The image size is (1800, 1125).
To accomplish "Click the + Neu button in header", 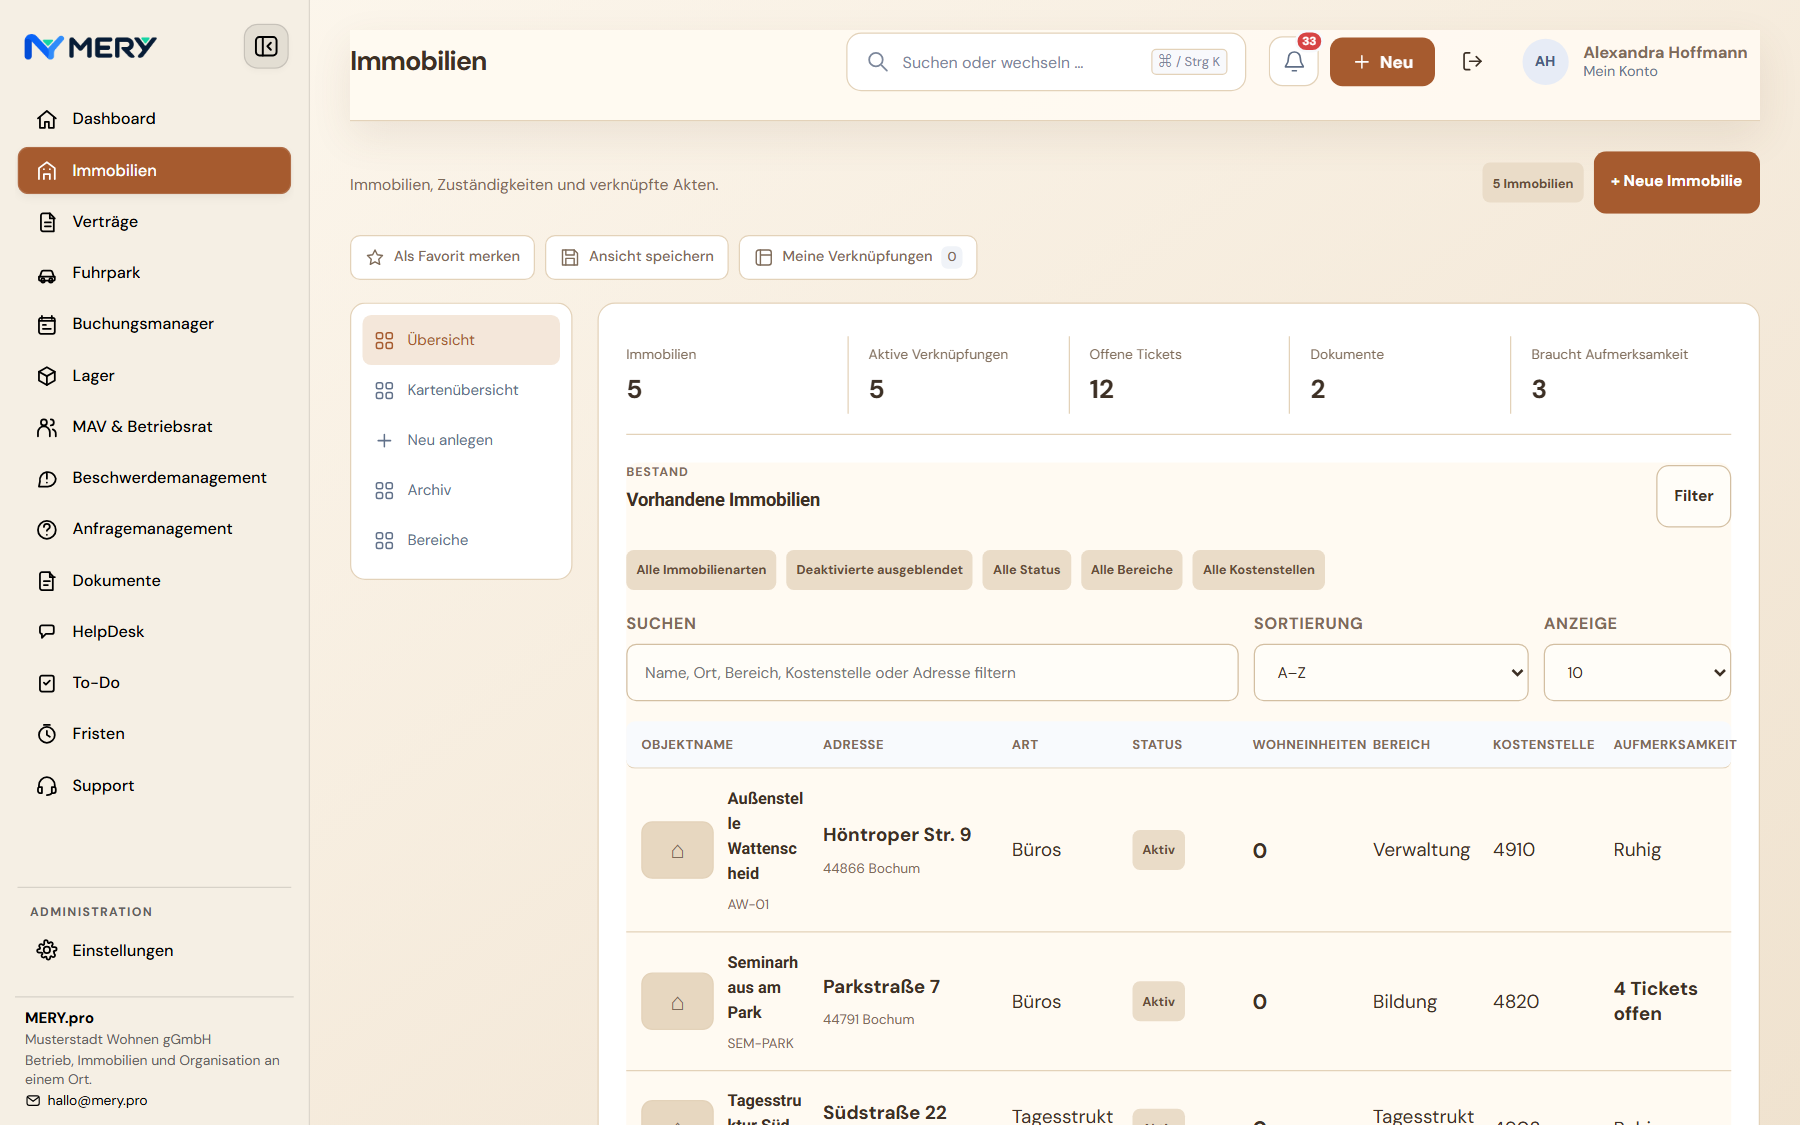I will pos(1382,62).
